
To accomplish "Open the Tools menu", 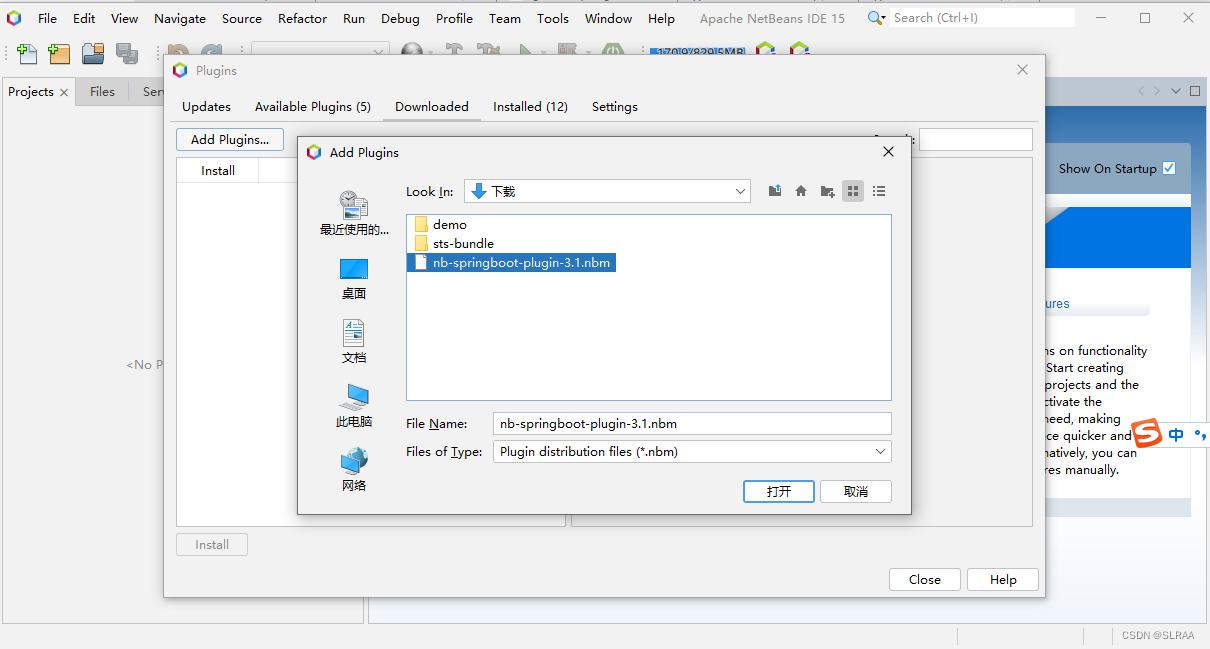I will (x=553, y=18).
